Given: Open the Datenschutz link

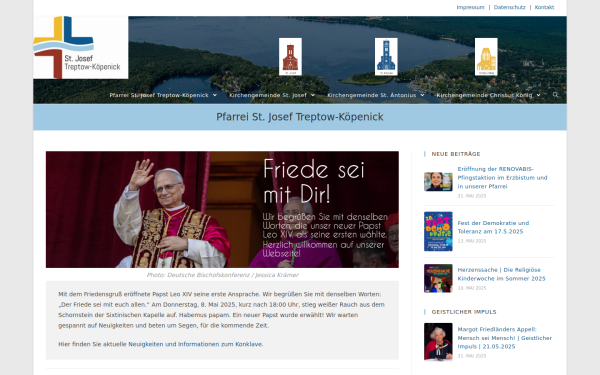Looking at the screenshot, I should (509, 7).
